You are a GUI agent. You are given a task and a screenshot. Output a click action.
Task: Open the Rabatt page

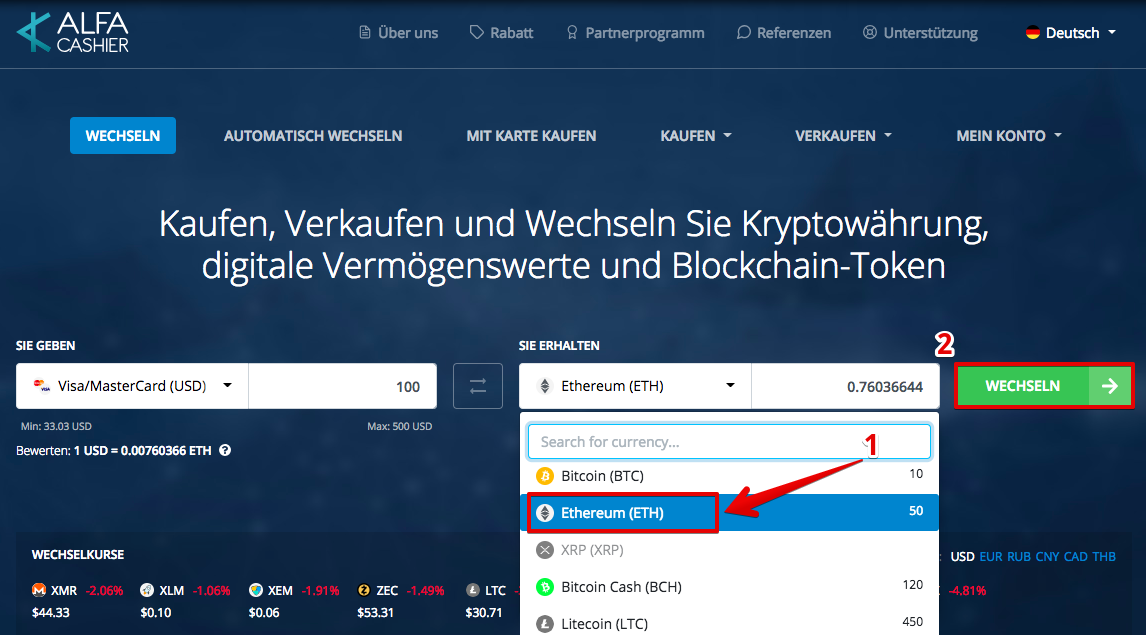(x=501, y=33)
